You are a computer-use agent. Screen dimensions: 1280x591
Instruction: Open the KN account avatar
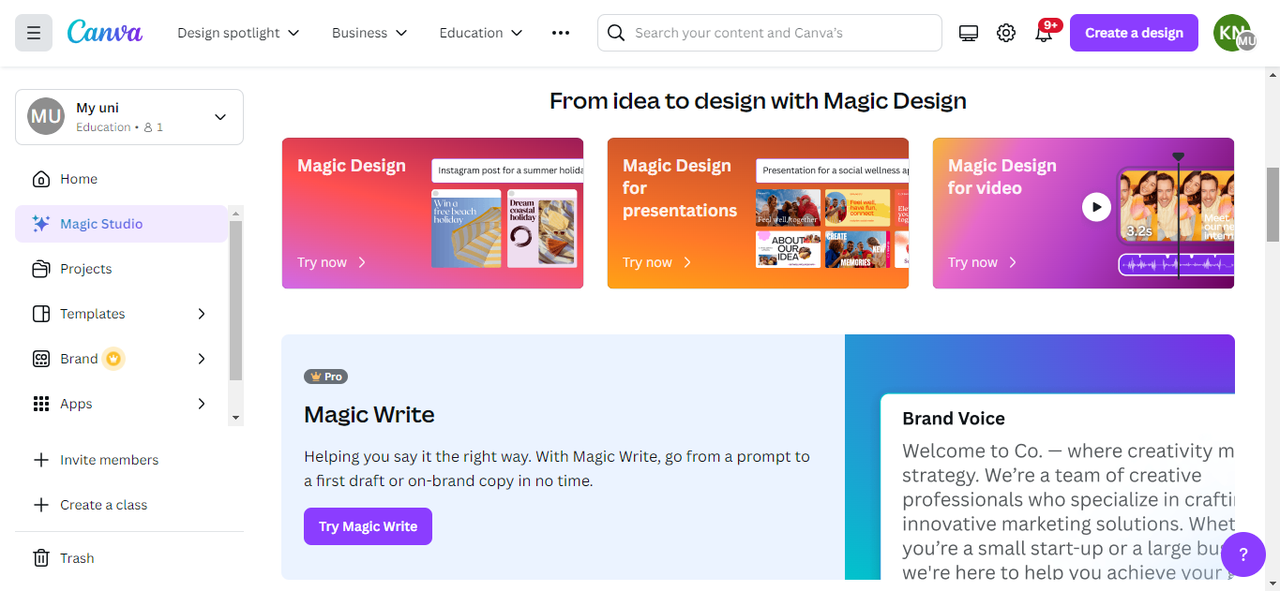pyautogui.click(x=1233, y=33)
